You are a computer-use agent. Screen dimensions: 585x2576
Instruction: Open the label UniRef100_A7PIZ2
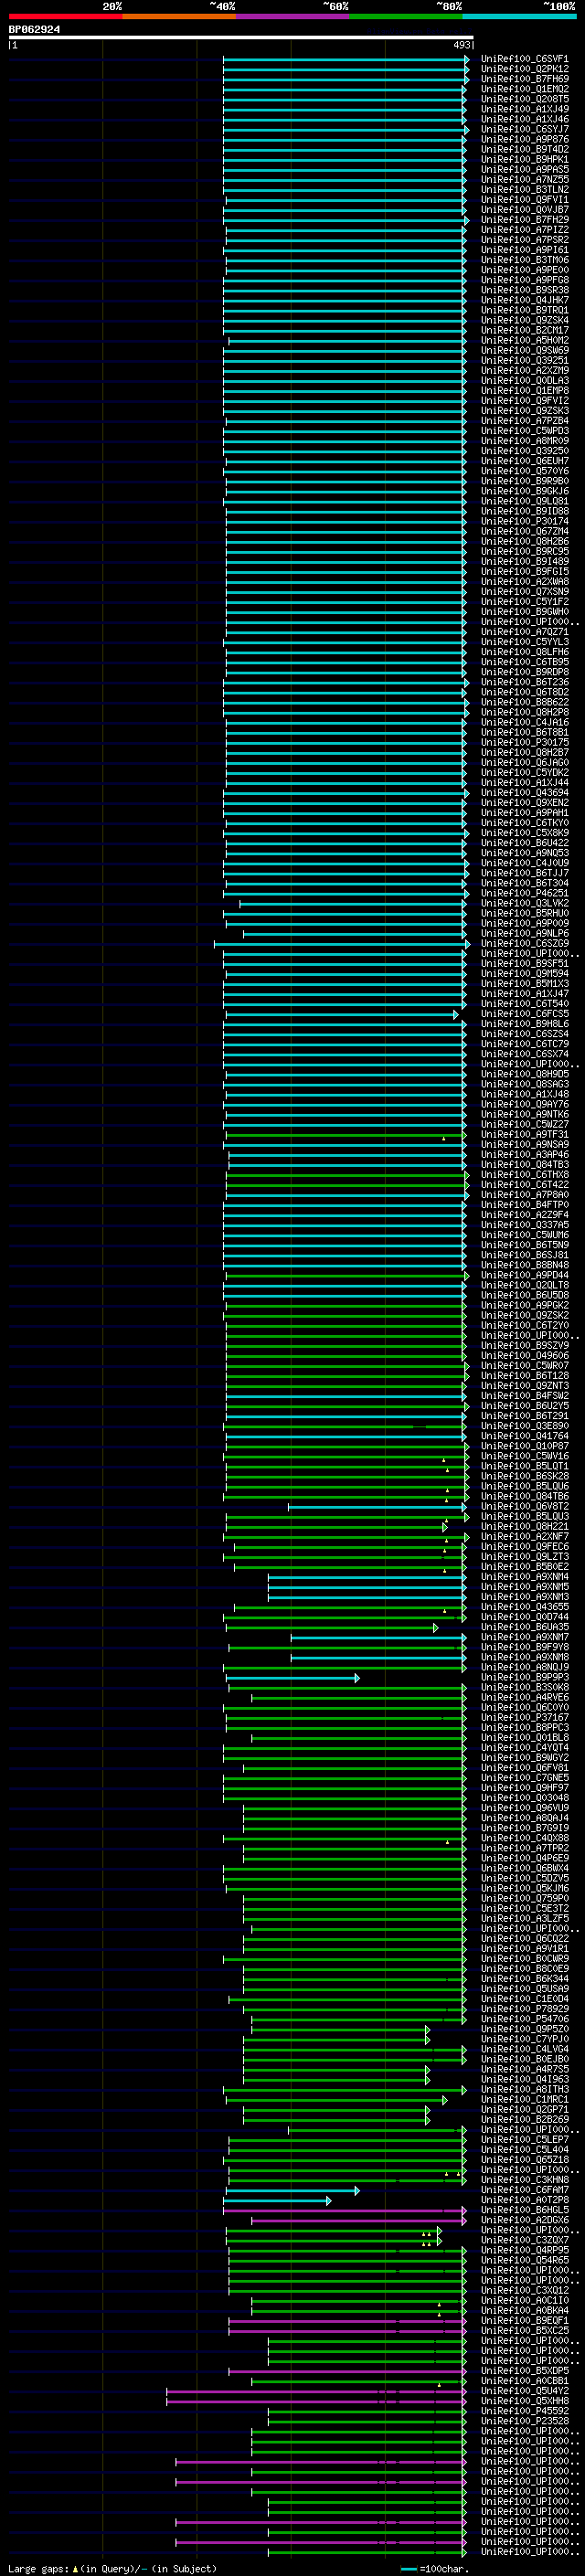[x=525, y=230]
